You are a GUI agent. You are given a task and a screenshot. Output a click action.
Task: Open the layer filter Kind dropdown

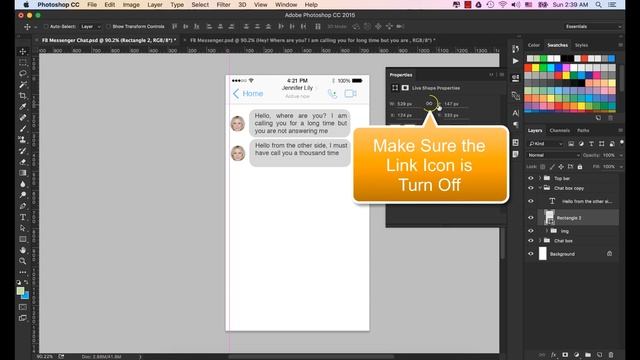[546, 144]
